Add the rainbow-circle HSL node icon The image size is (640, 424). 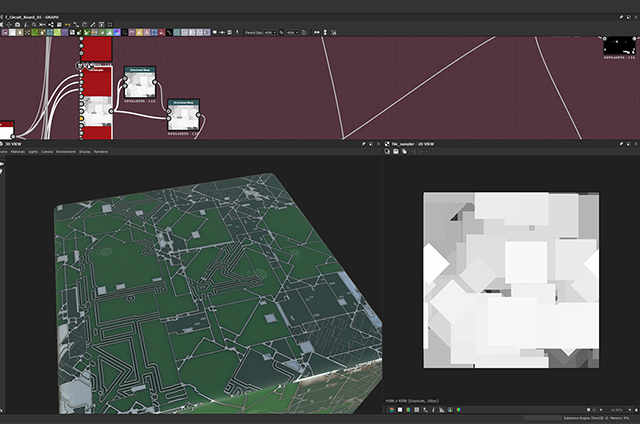click(x=117, y=32)
